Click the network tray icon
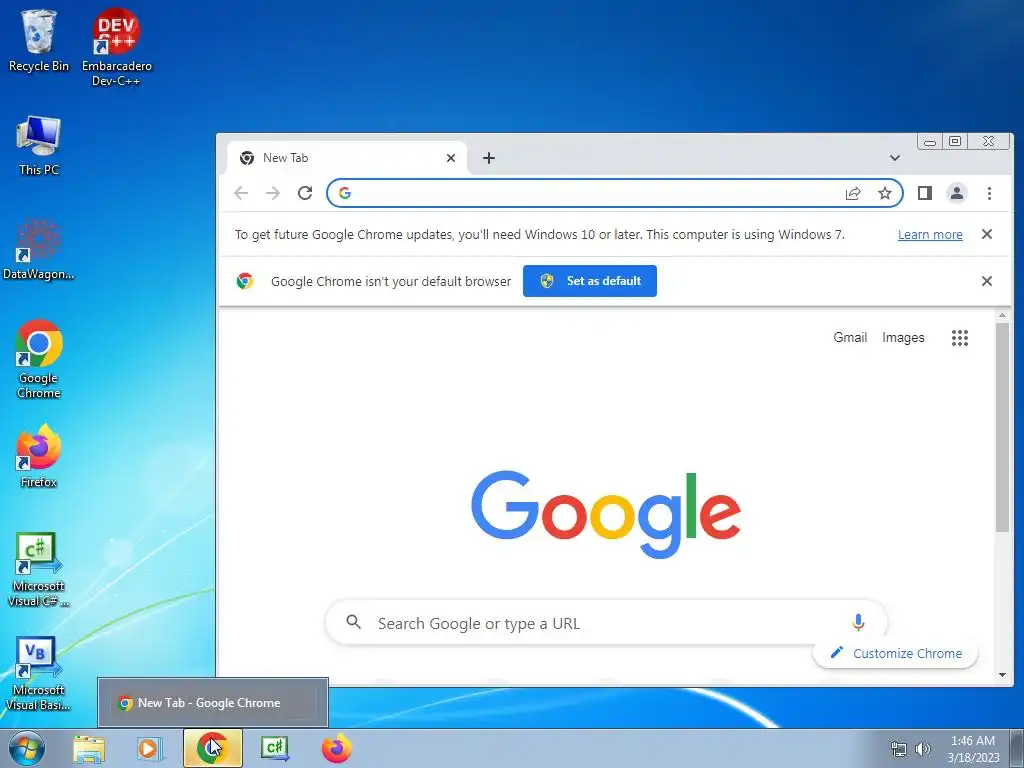The width and height of the screenshot is (1024, 768). [899, 749]
